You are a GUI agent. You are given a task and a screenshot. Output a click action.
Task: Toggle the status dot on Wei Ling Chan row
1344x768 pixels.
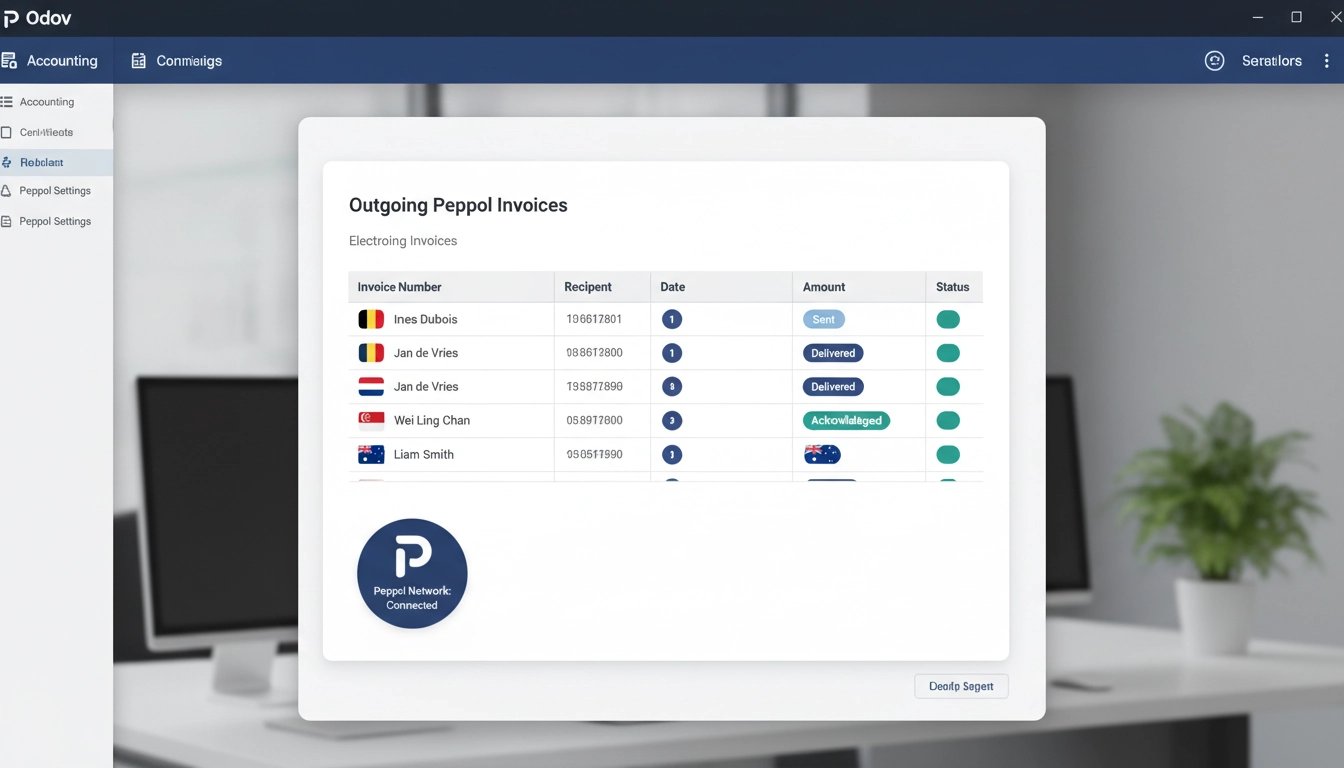[947, 420]
